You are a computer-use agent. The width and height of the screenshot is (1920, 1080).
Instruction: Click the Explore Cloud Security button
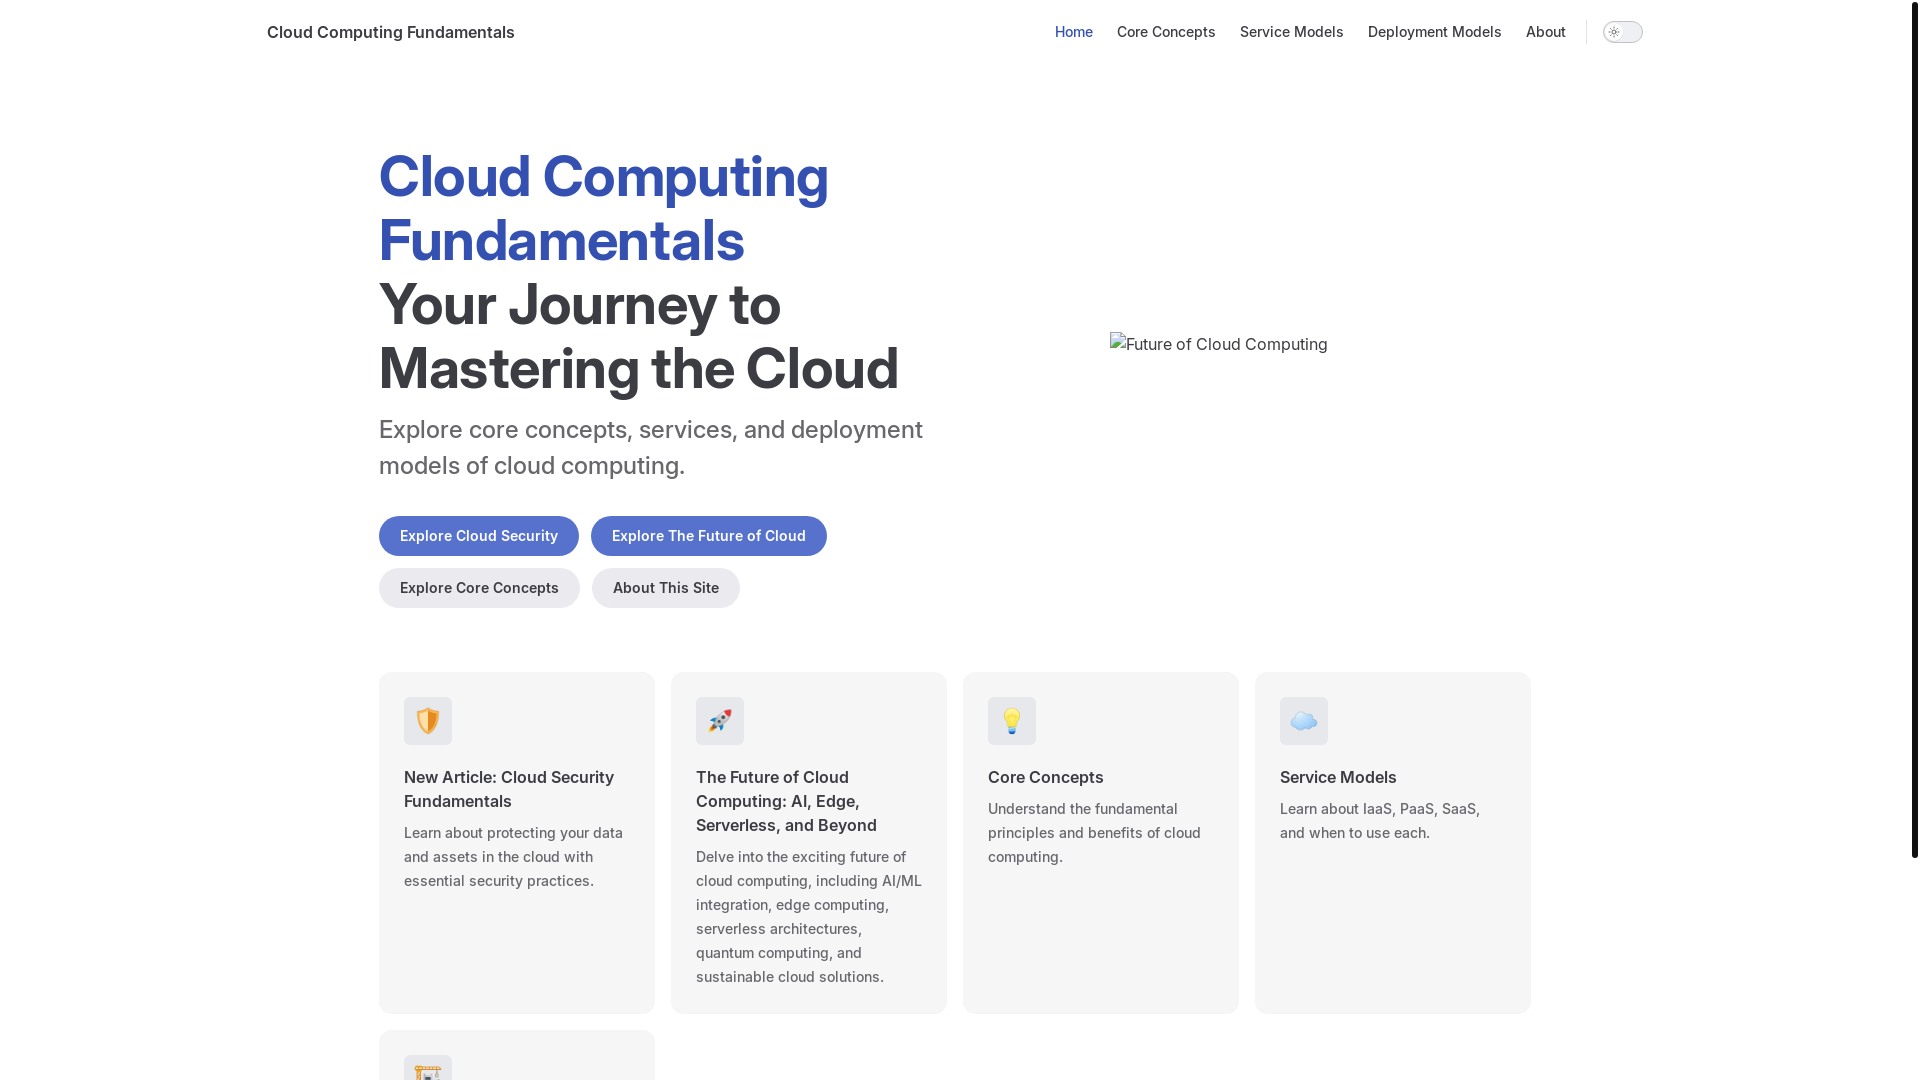[x=479, y=536]
